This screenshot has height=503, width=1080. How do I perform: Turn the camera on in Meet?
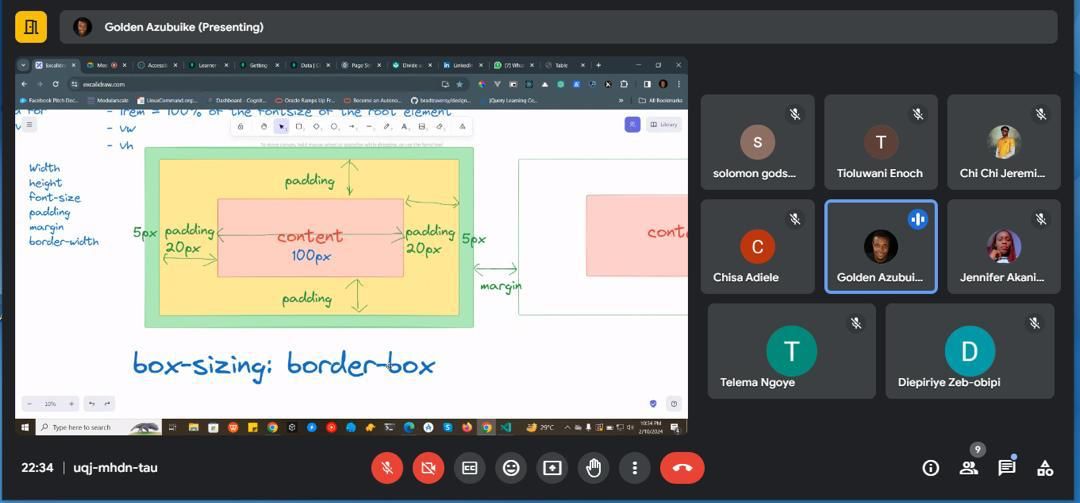coord(428,468)
